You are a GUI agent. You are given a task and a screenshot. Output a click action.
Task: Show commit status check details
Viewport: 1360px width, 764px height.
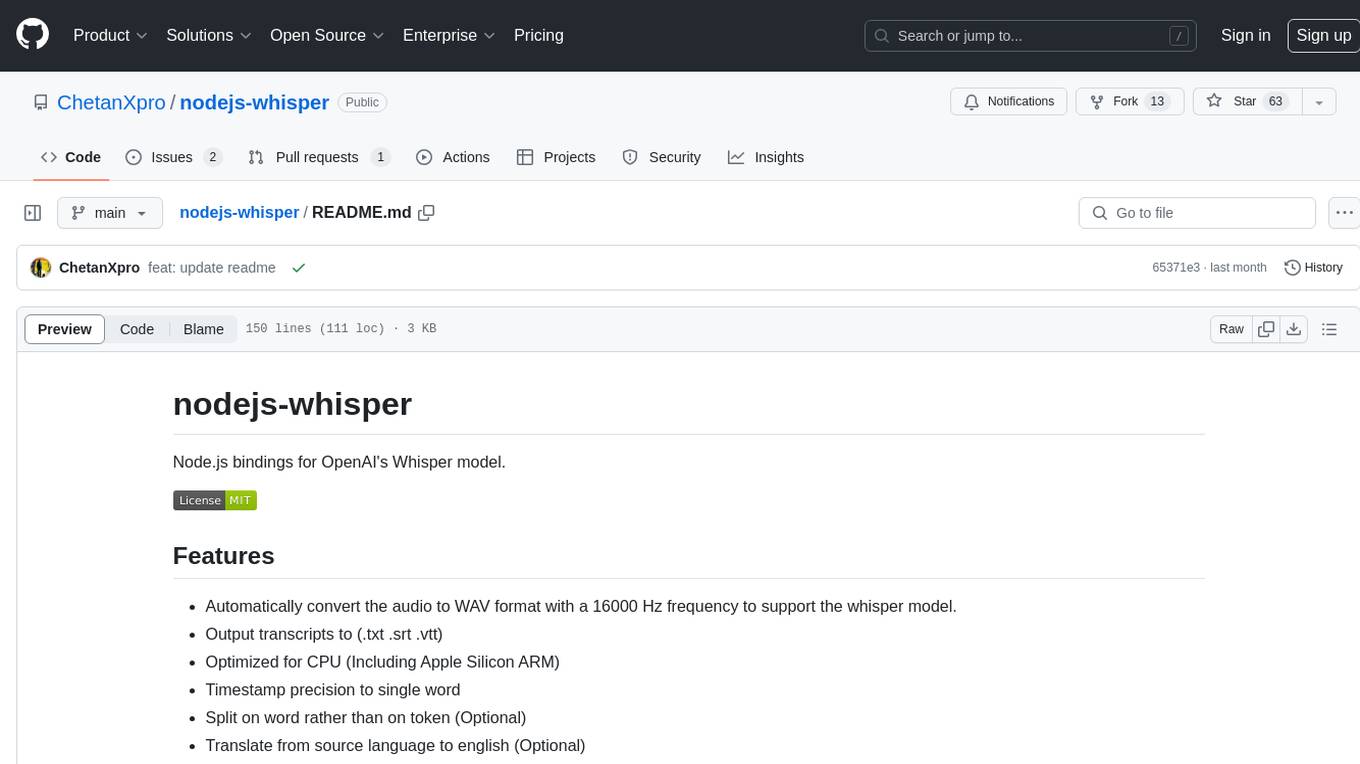tap(298, 268)
